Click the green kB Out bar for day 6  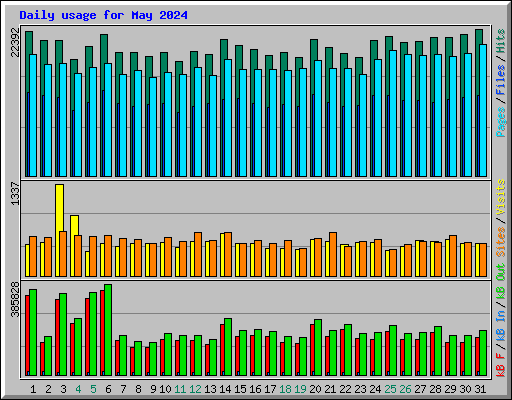point(108,330)
